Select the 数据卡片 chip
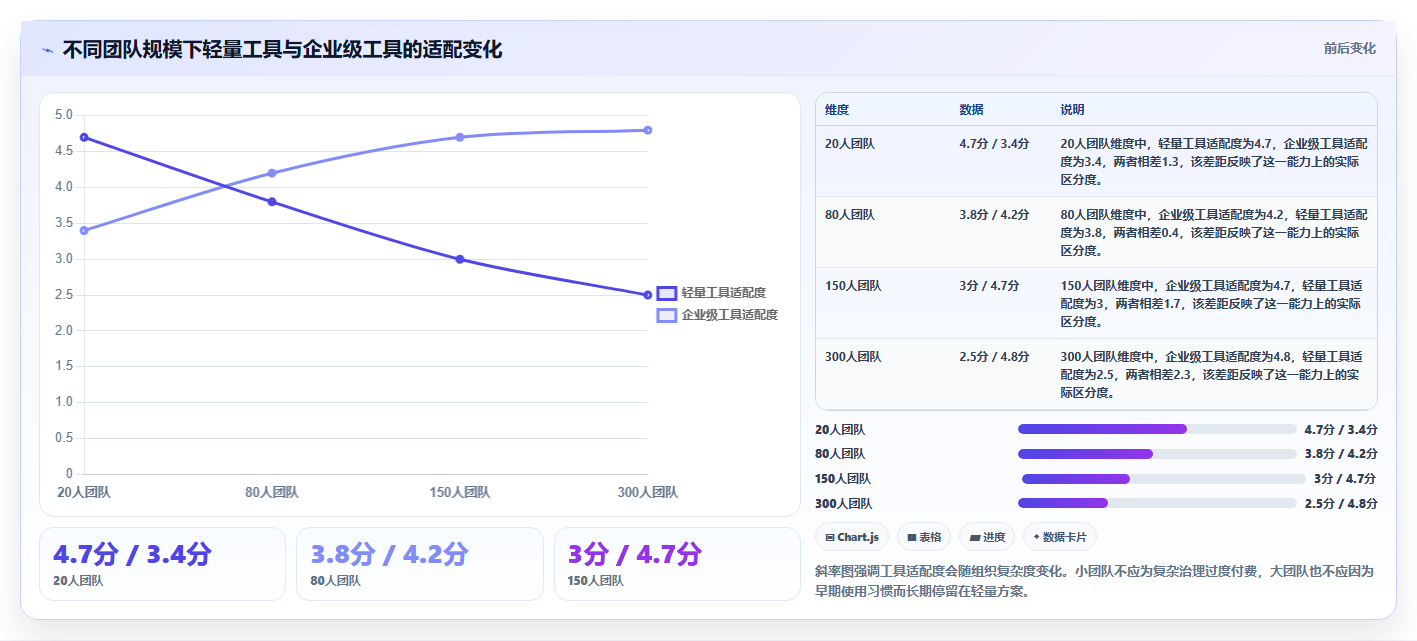This screenshot has height=641, width=1417. [x=1060, y=537]
